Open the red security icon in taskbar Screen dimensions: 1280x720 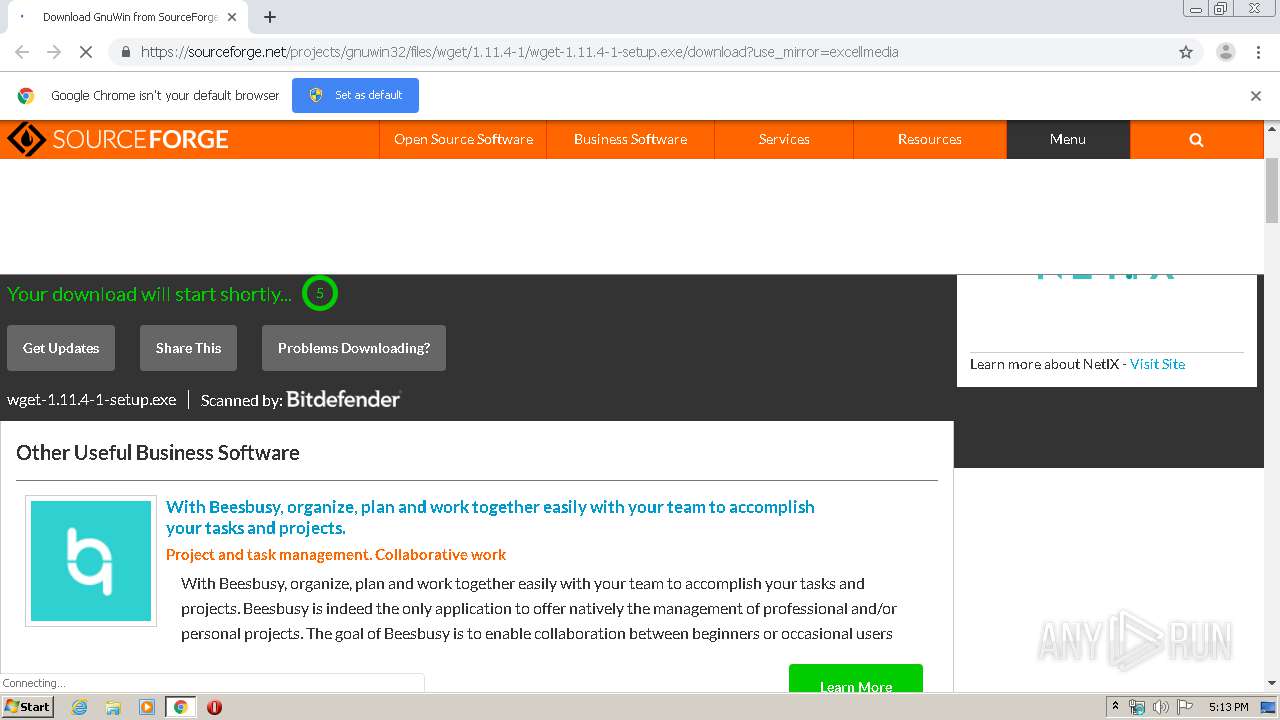214,707
